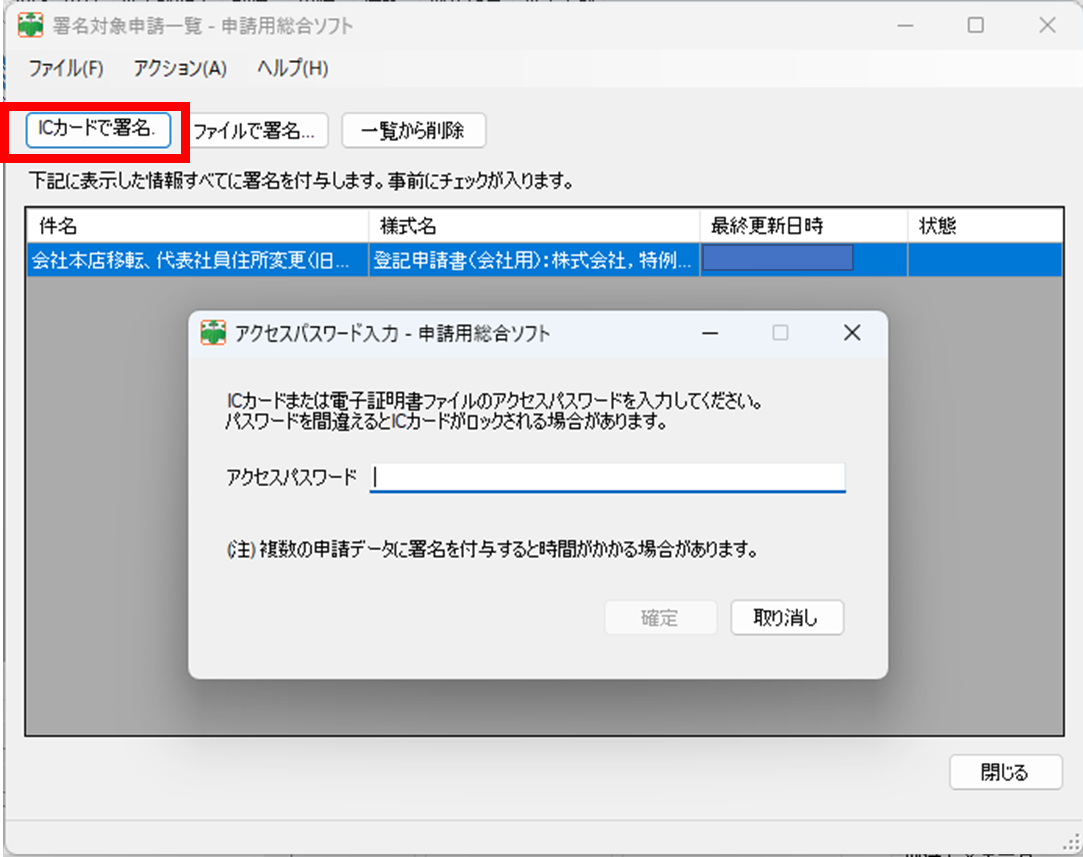Cancel with the 取り消し button
Screen dimensions: 1083x857
[x=786, y=618]
